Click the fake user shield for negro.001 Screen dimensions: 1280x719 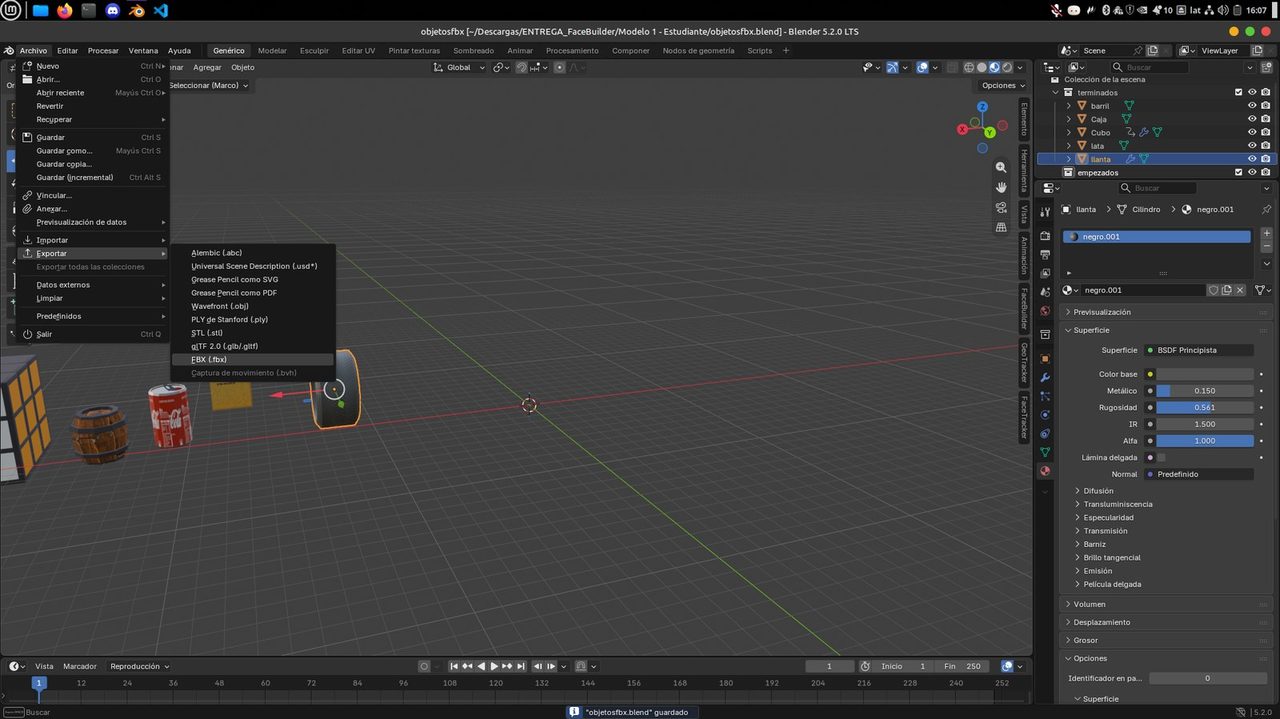pos(1213,290)
